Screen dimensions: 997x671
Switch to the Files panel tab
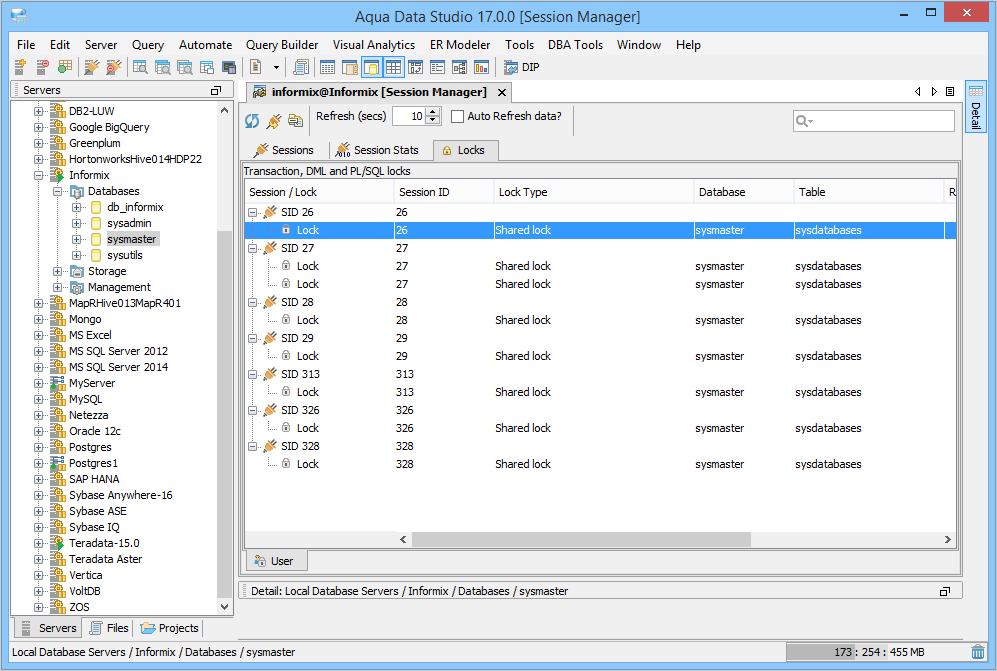click(x=109, y=628)
